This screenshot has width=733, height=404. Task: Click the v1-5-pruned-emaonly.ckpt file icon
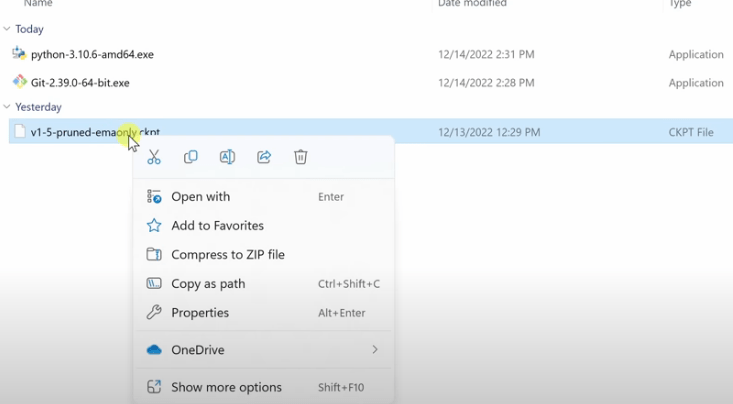tap(19, 132)
